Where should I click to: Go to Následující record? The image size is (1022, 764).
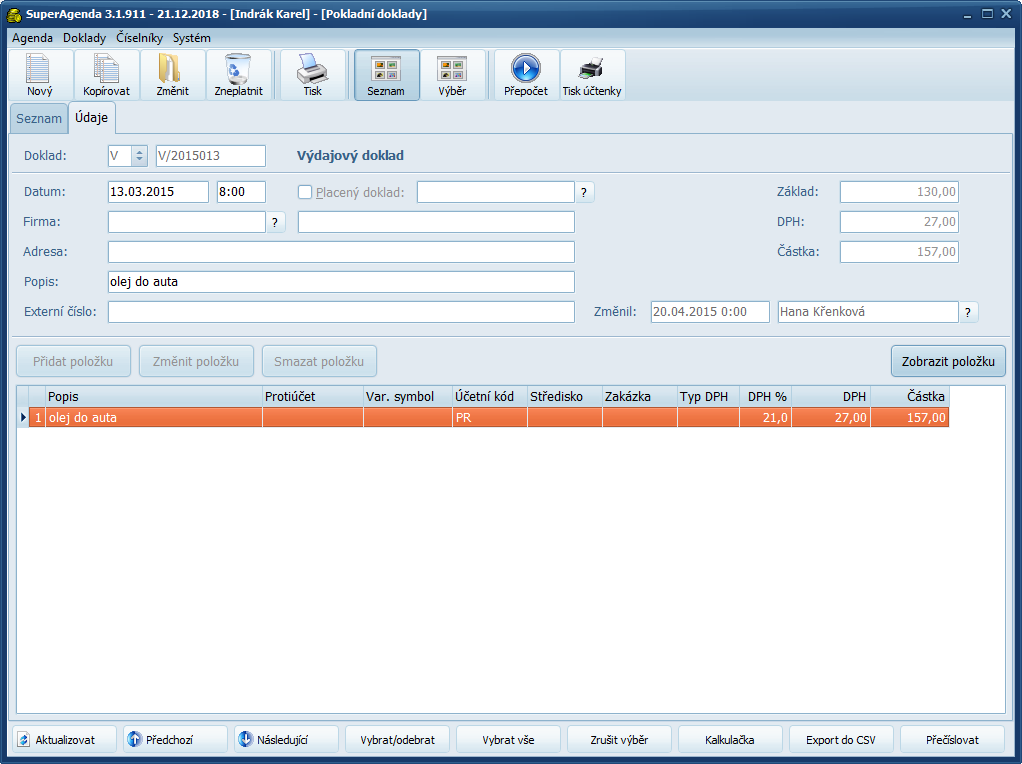click(x=287, y=740)
